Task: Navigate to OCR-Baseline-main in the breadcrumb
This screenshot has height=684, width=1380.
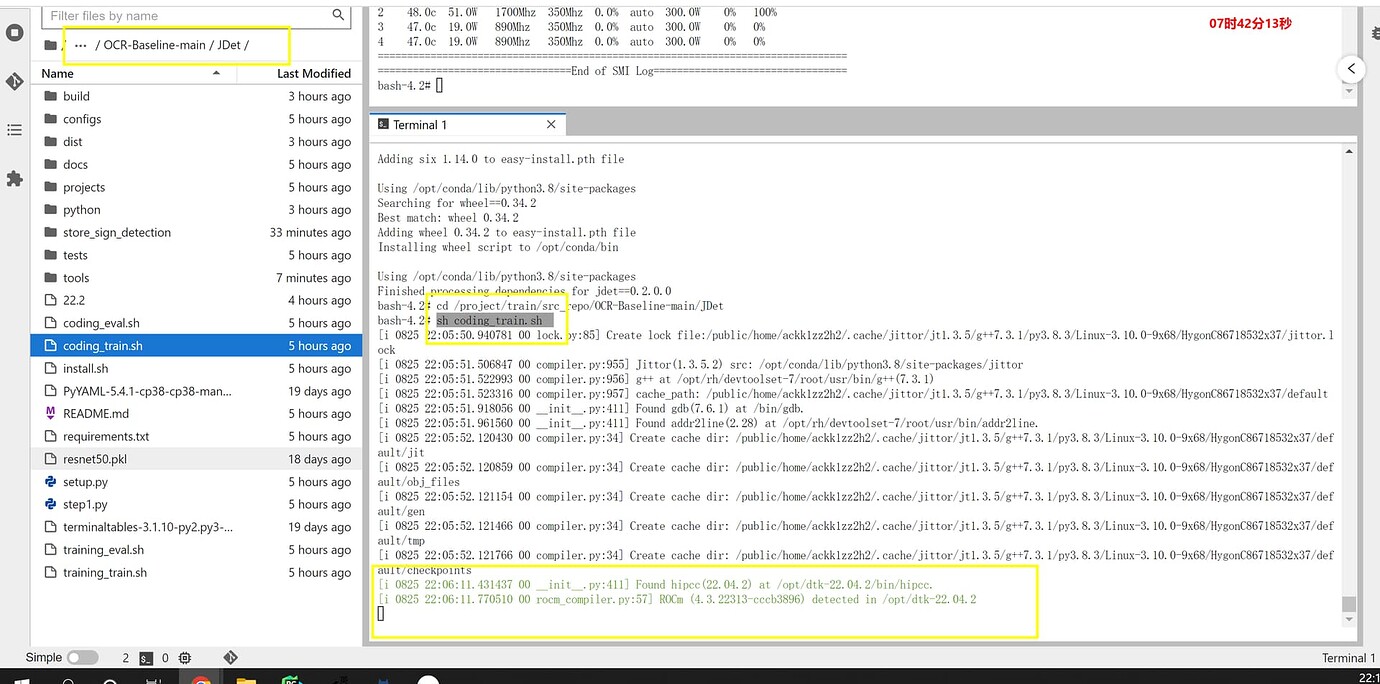Action: point(154,46)
